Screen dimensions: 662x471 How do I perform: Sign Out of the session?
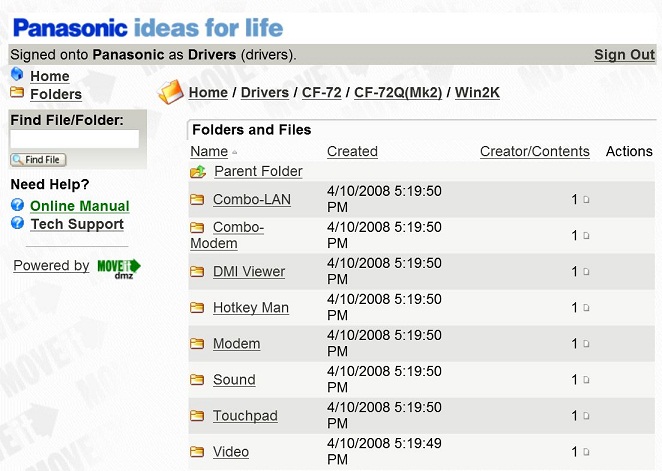624,54
